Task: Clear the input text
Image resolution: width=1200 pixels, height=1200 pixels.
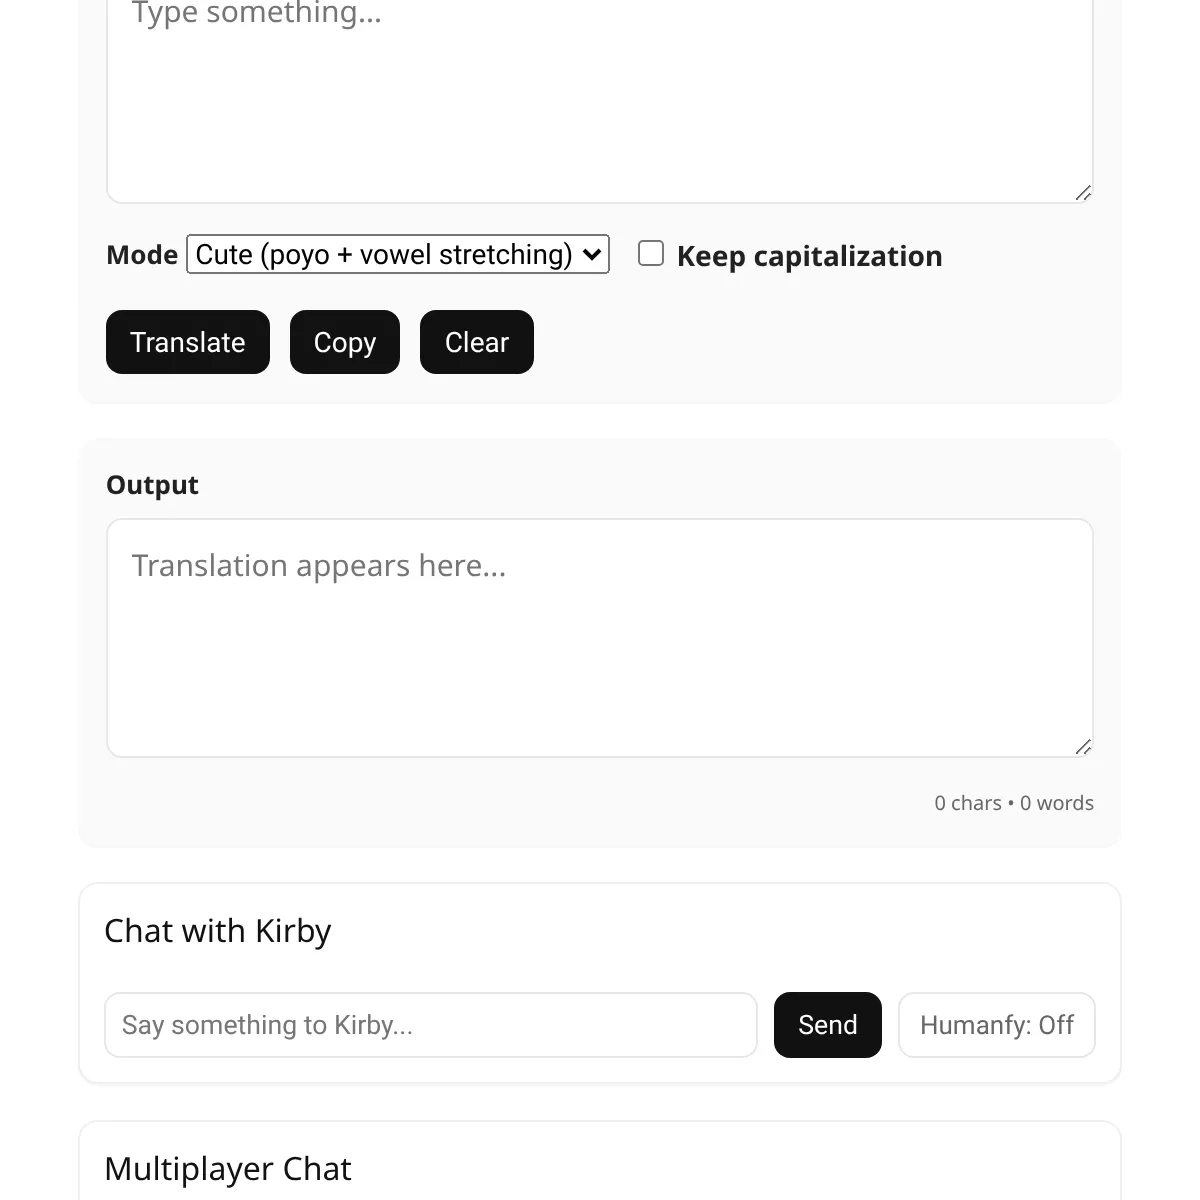Action: click(477, 342)
